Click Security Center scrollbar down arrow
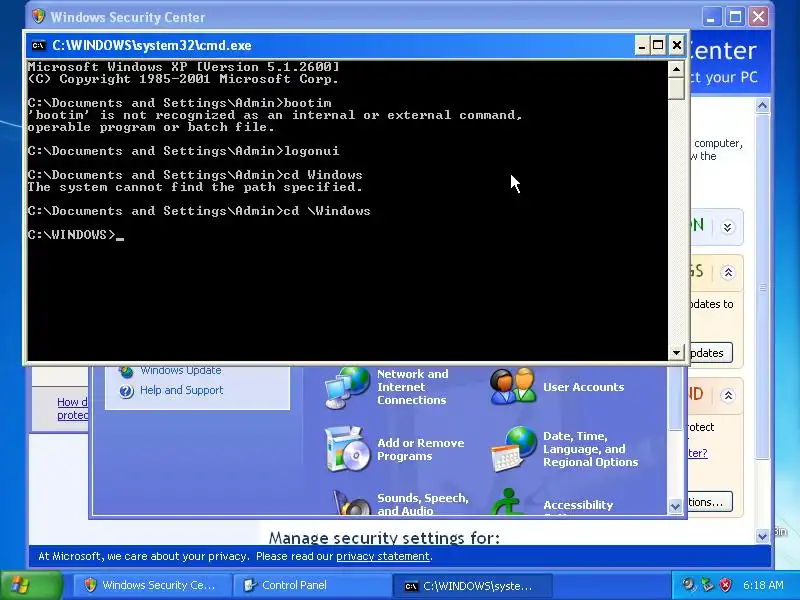This screenshot has height=600, width=800. [762, 536]
